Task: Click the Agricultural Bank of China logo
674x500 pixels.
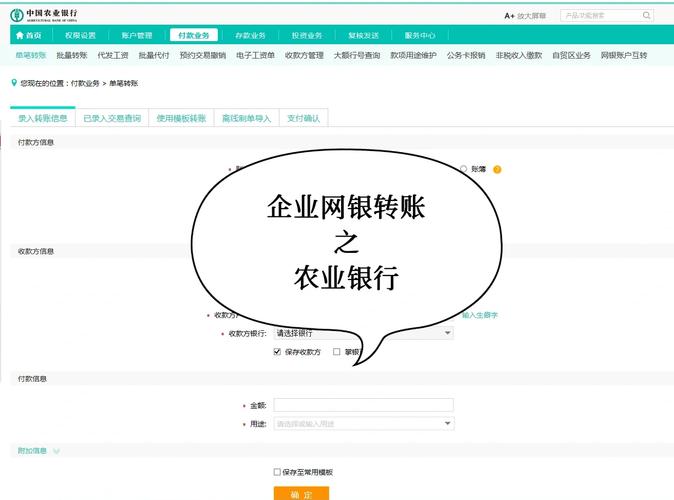Action: coord(44,15)
